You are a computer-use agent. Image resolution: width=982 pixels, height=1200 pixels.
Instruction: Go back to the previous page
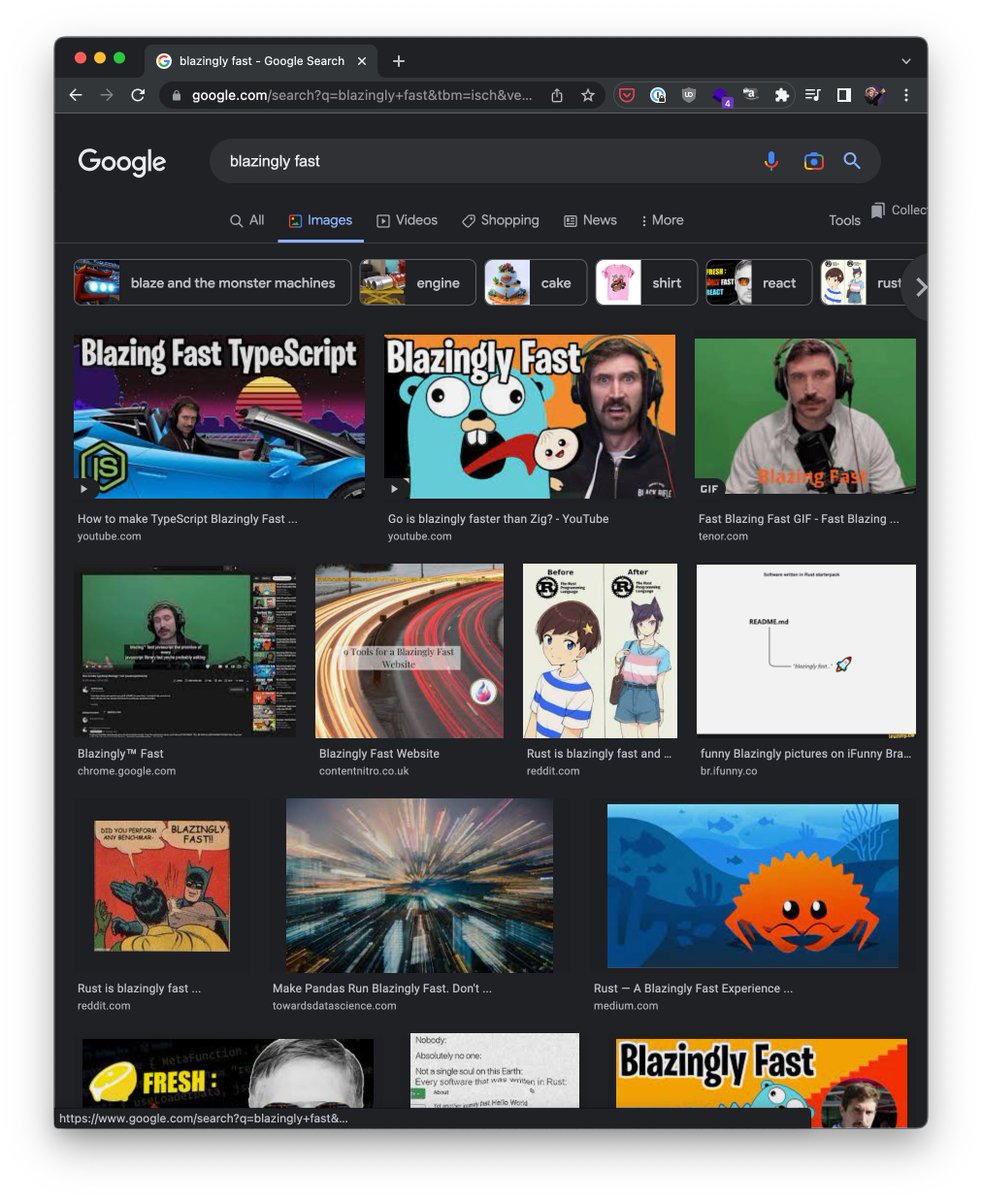click(75, 95)
